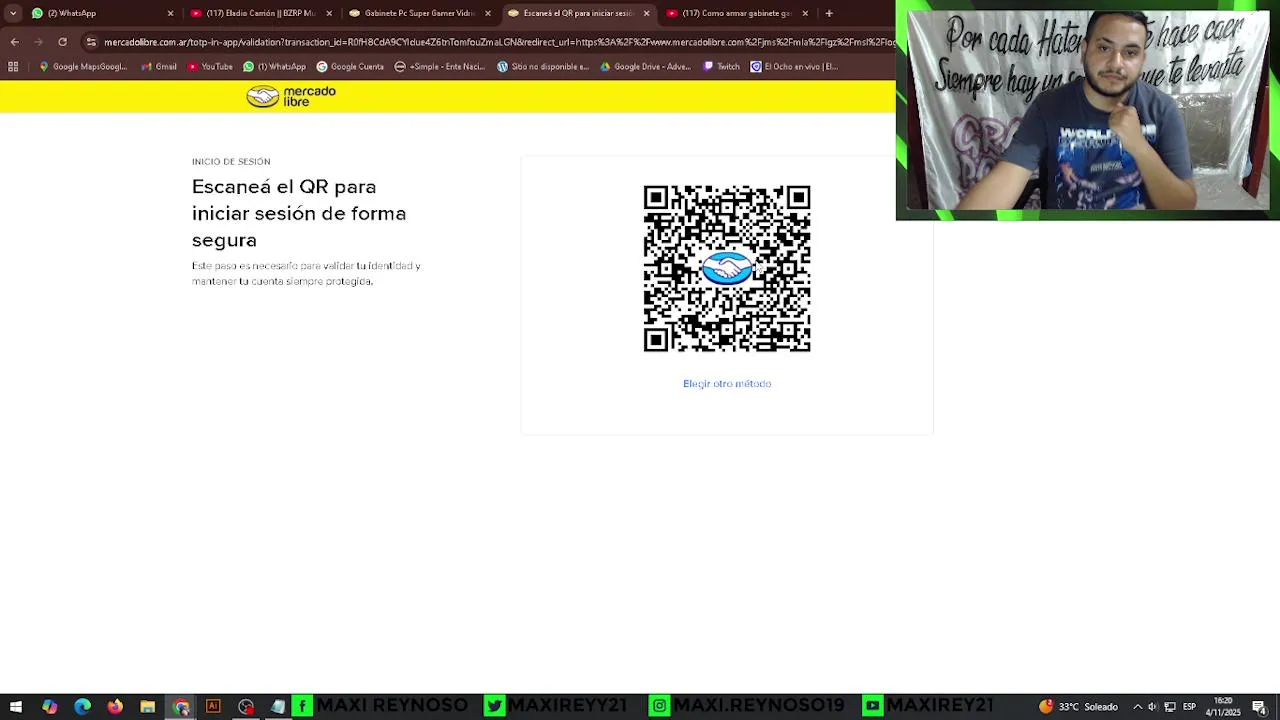1280x720 pixels.
Task: Open the Gmail bookmark
Action: click(159, 67)
